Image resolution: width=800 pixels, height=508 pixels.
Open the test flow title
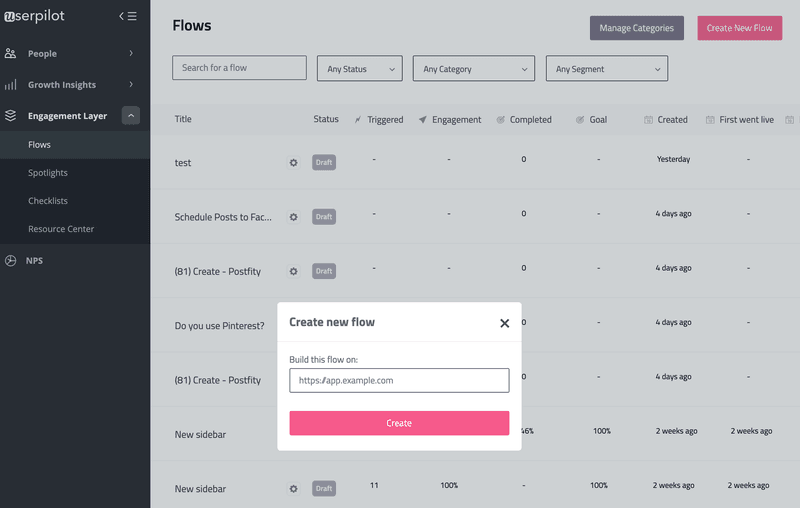point(183,163)
